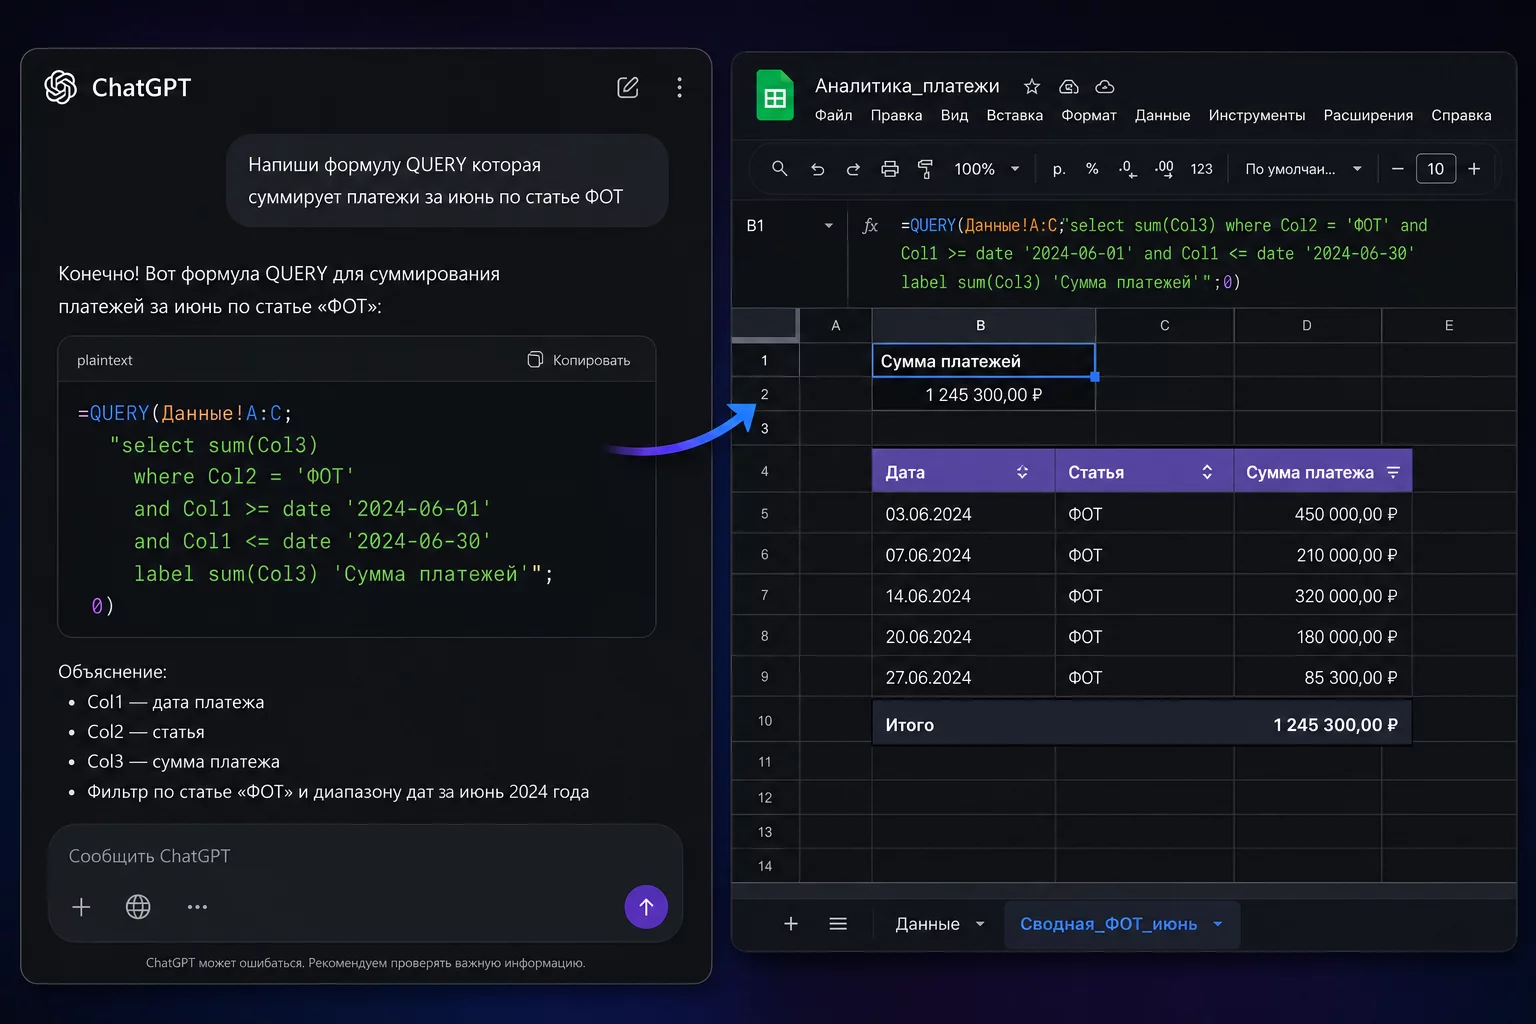Open the Вставка menu
The height and width of the screenshot is (1024, 1536).
pos(1014,115)
